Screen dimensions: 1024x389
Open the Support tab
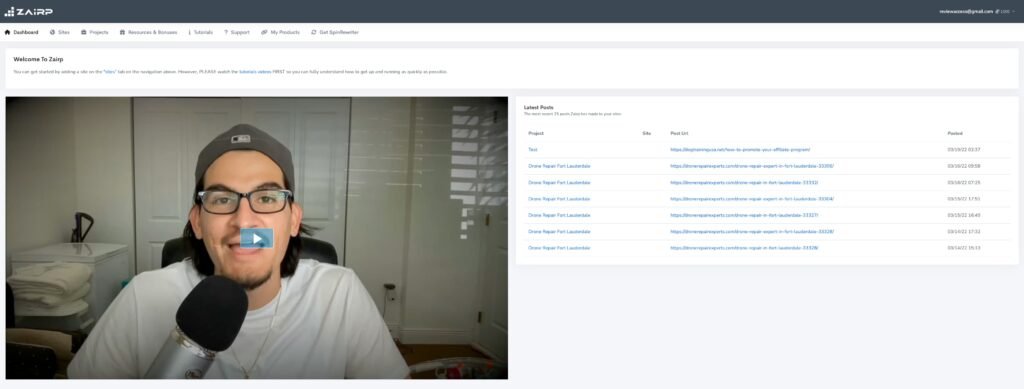point(236,32)
